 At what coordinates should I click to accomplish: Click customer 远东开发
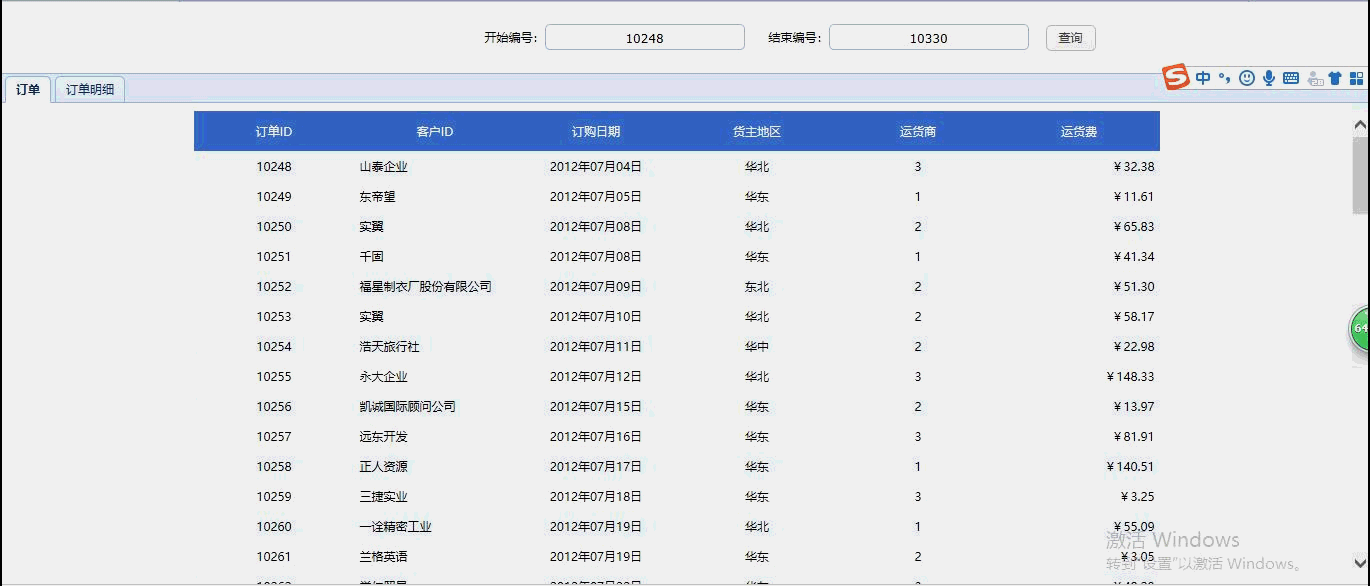tap(384, 437)
